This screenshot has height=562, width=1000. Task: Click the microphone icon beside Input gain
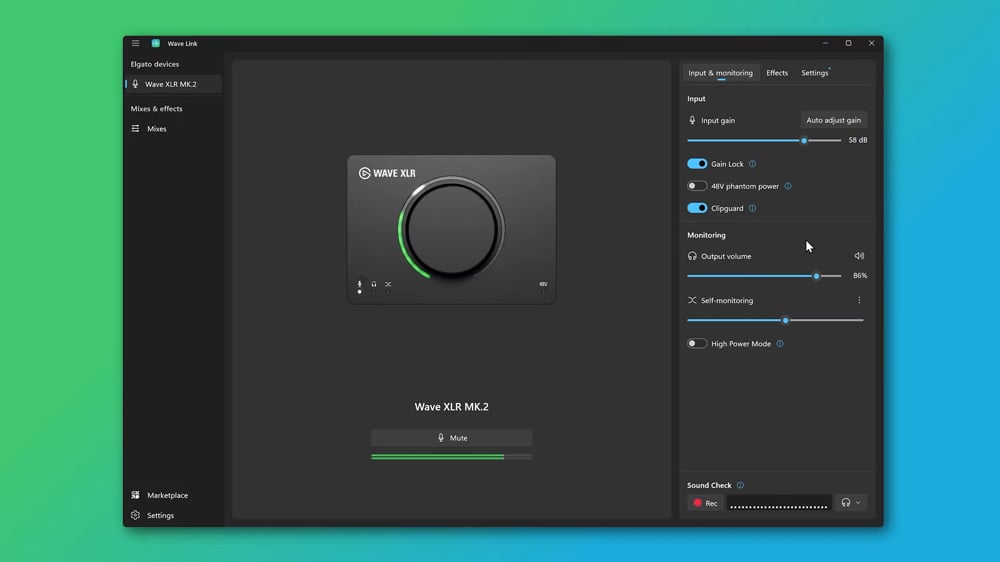click(692, 120)
